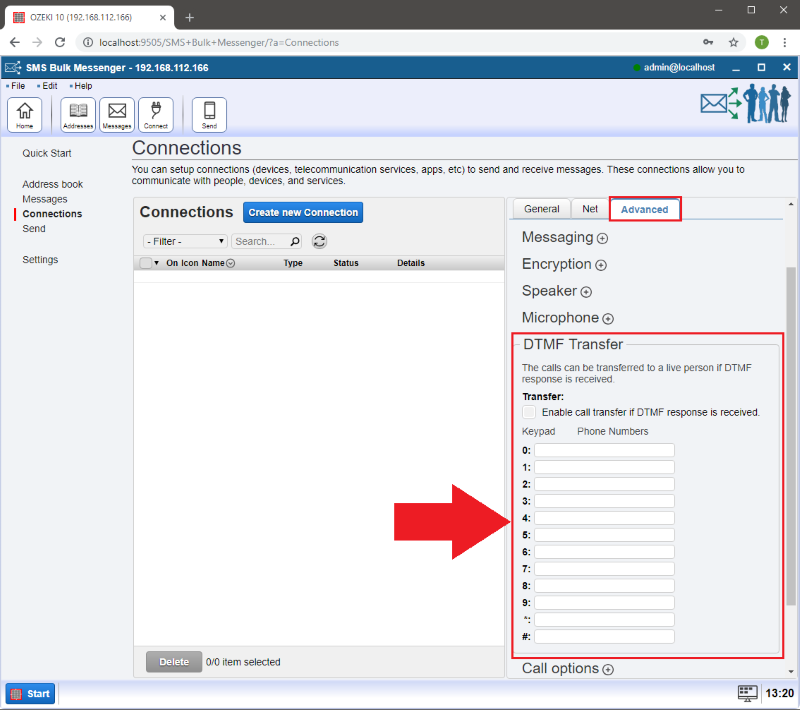Image resolution: width=800 pixels, height=710 pixels.
Task: Enable call transfer on DTMF response
Action: [x=529, y=412]
